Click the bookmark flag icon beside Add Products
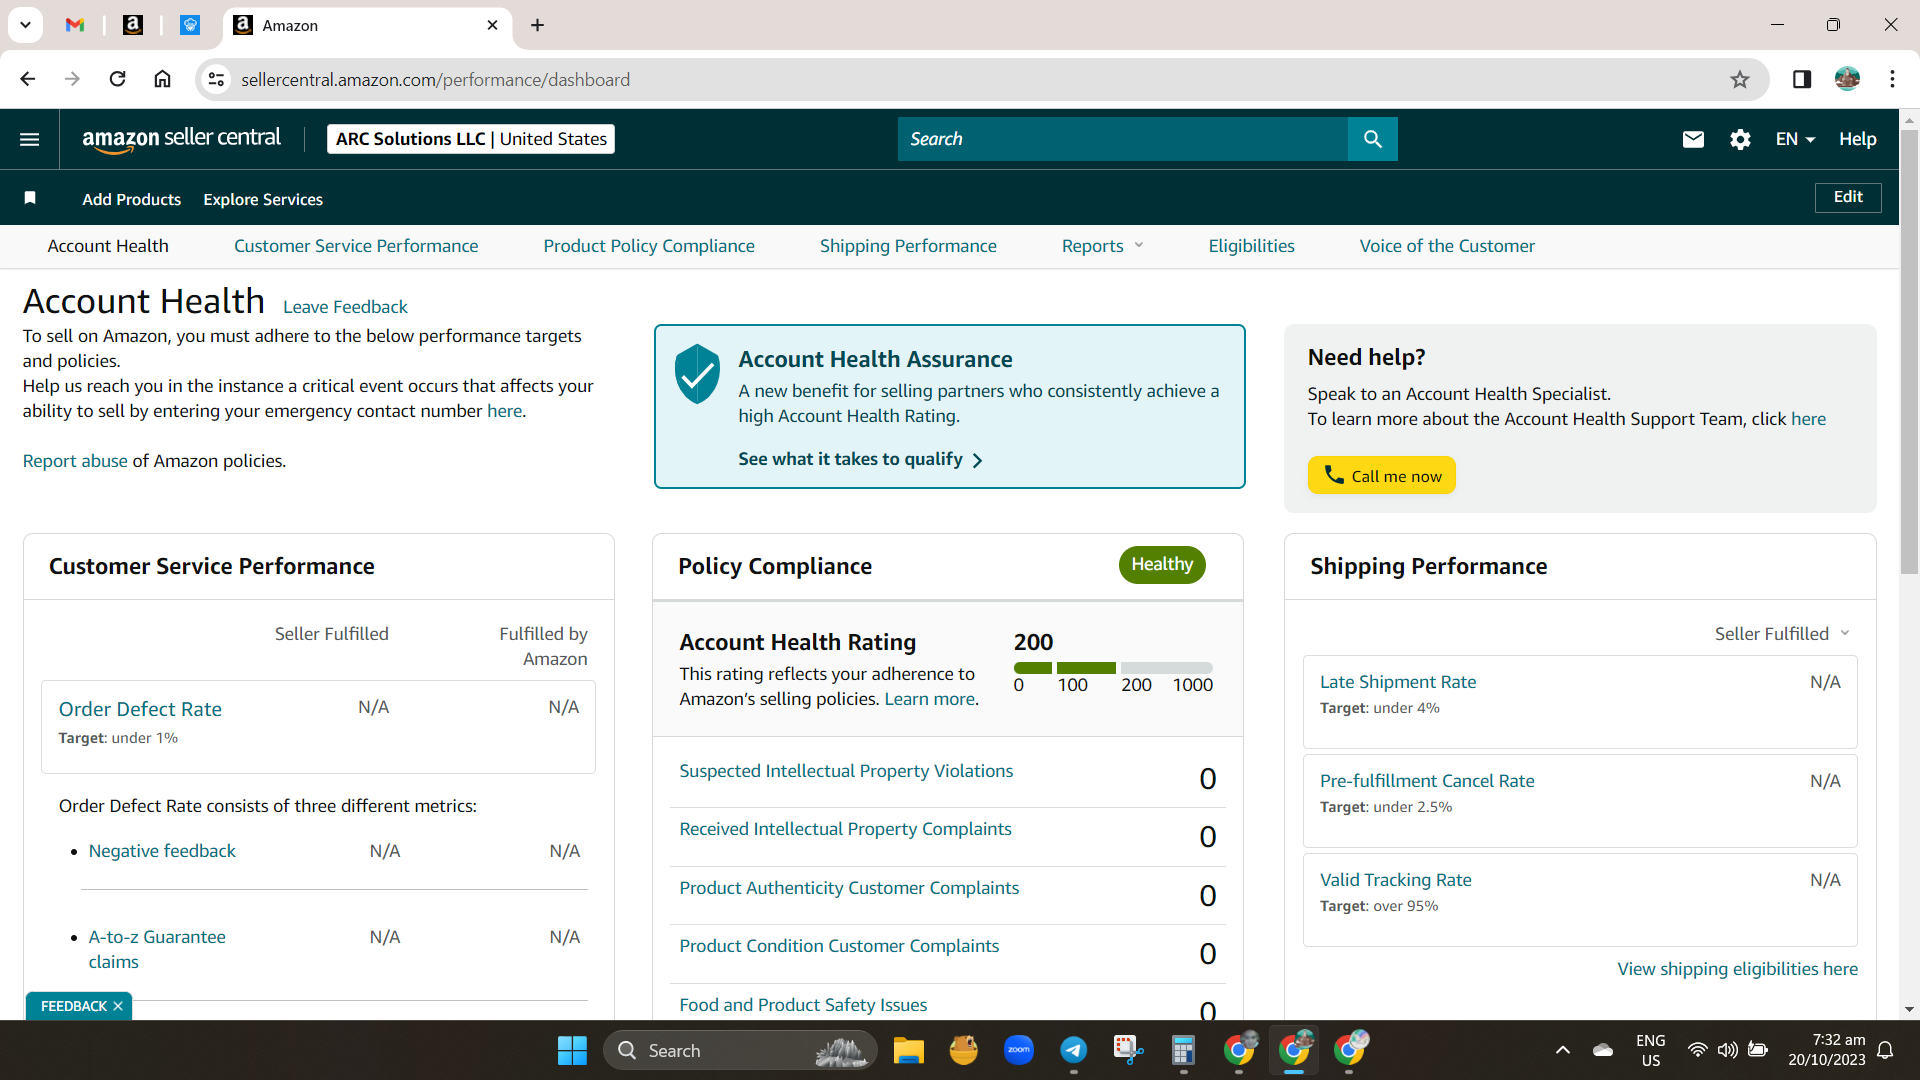The width and height of the screenshot is (1920, 1080). pyautogui.click(x=30, y=198)
